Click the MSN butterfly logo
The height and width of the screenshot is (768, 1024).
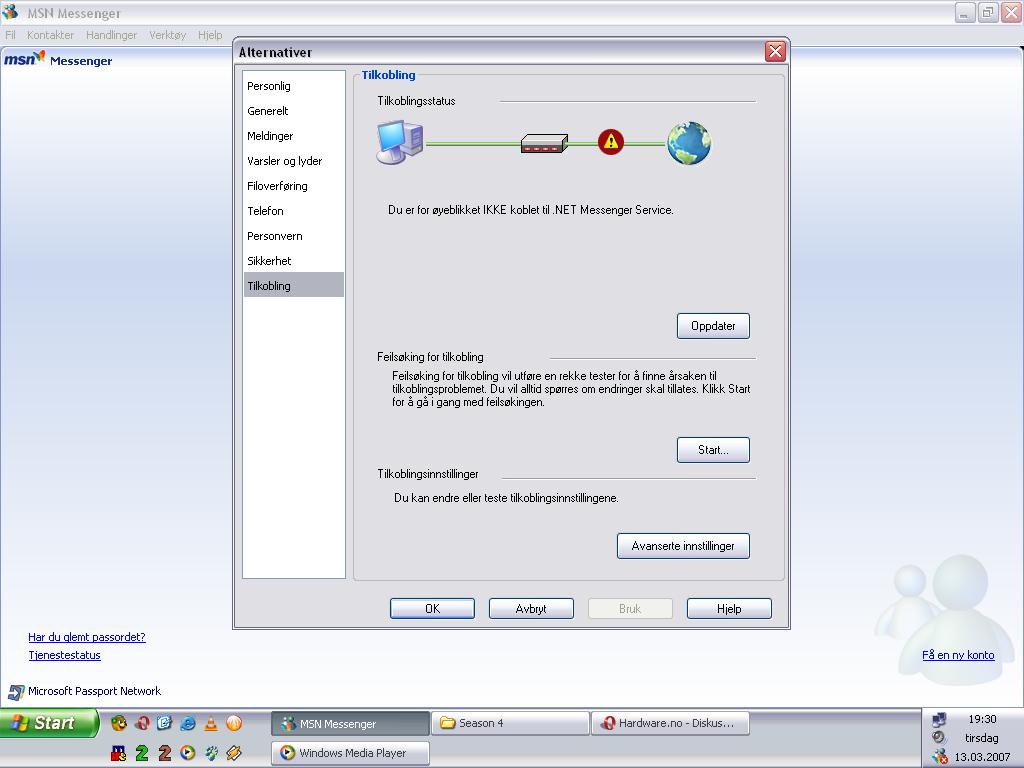coord(25,59)
